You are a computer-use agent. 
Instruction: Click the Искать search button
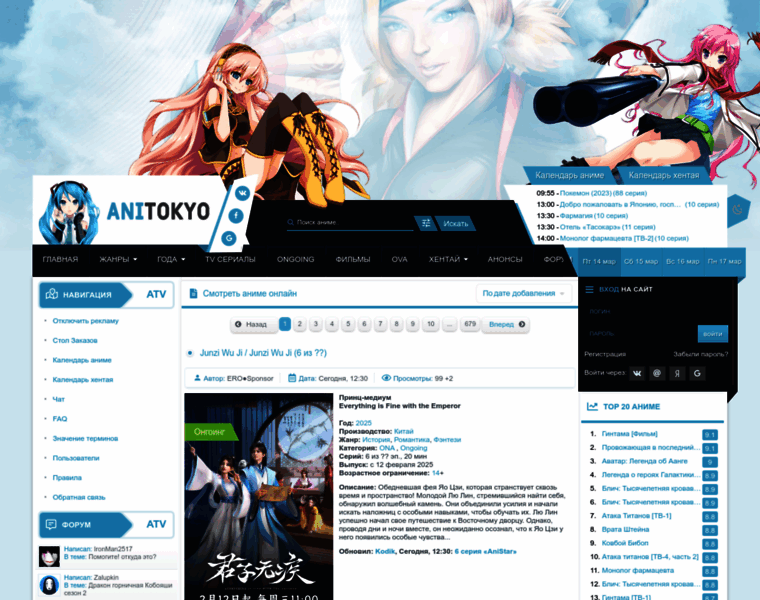pos(456,223)
